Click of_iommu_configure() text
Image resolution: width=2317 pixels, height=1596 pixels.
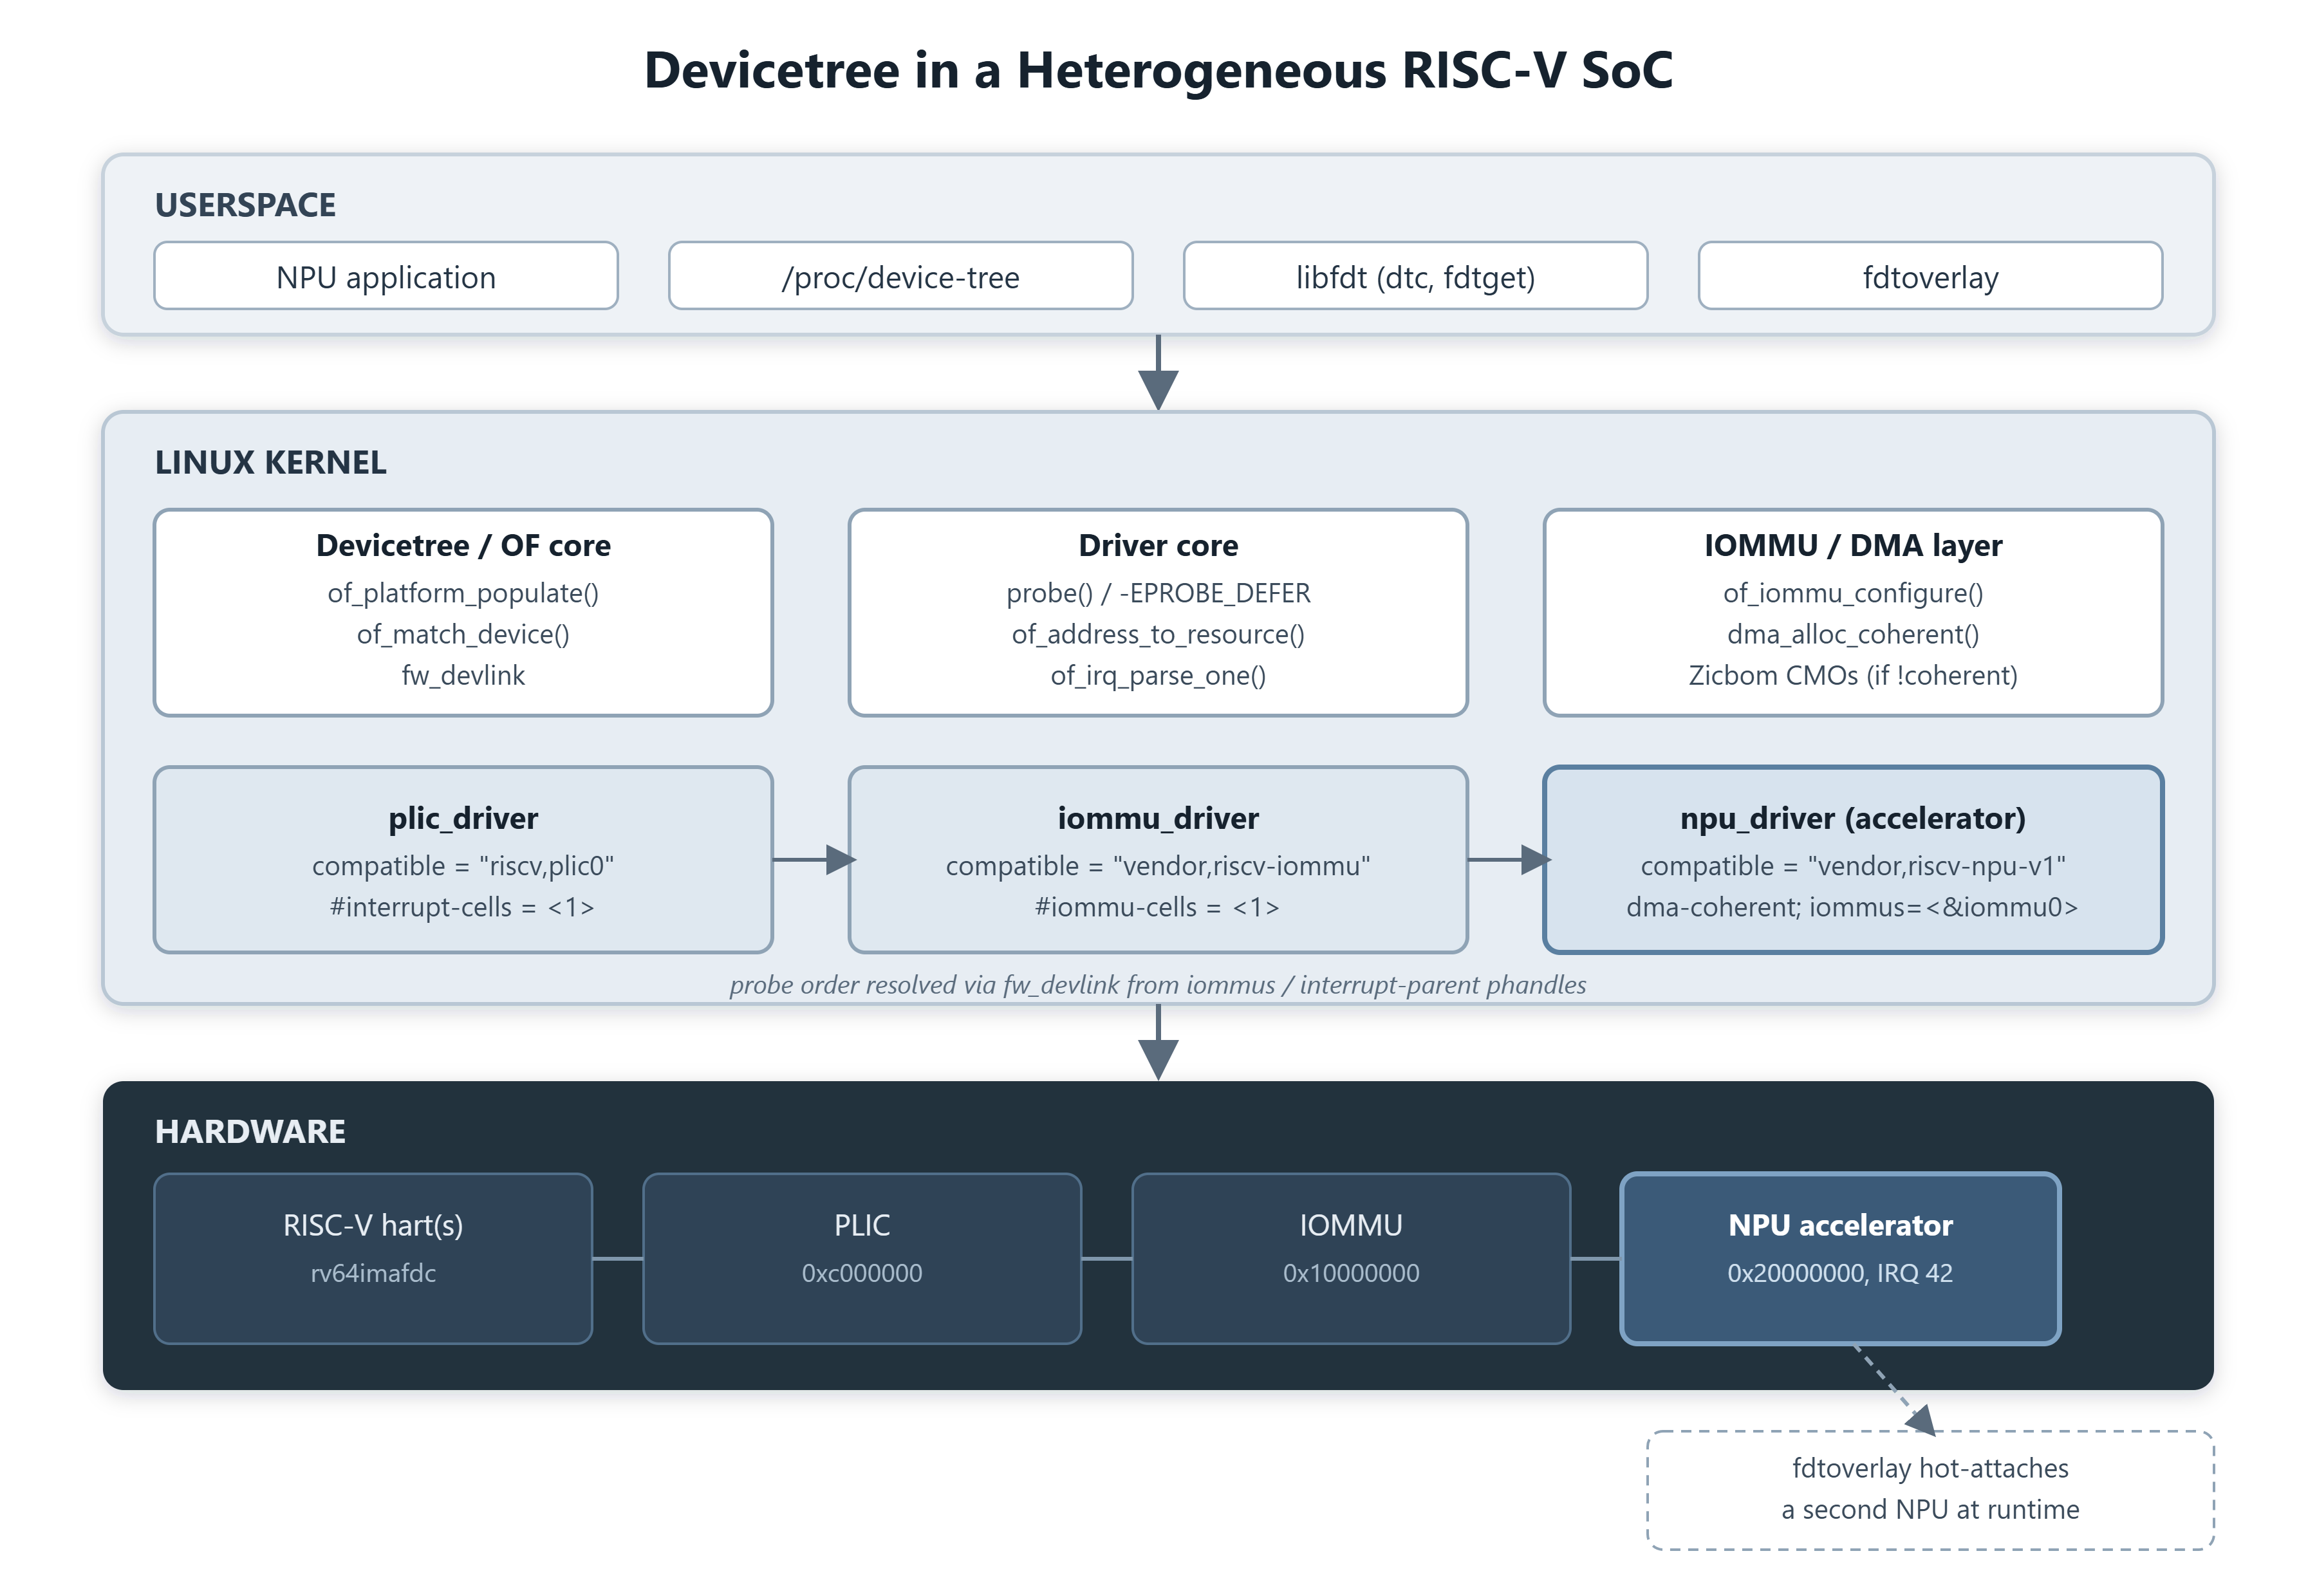pos(1853,593)
